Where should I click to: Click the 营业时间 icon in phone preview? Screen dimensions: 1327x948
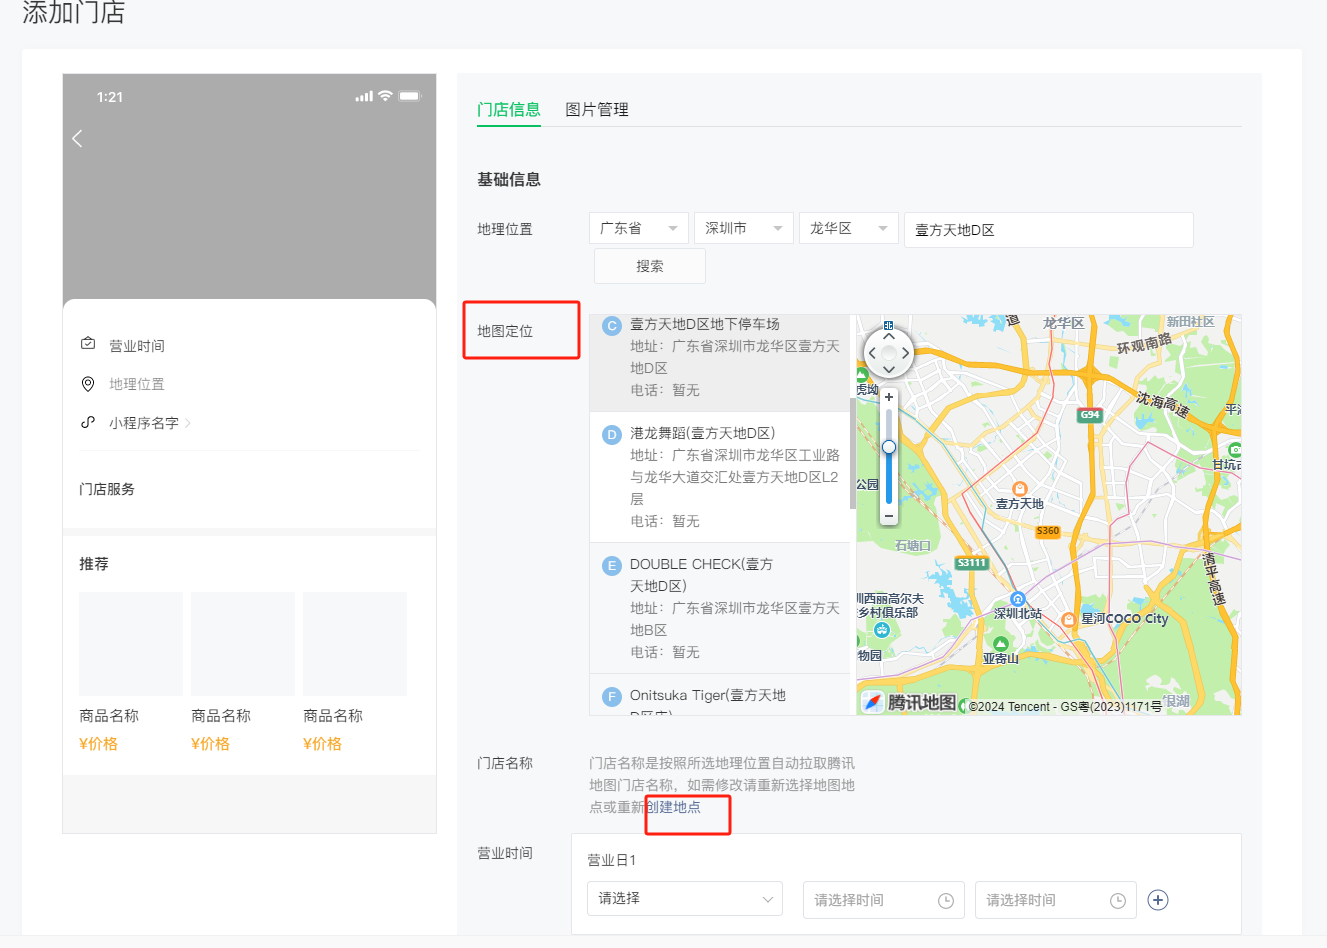[88, 344]
